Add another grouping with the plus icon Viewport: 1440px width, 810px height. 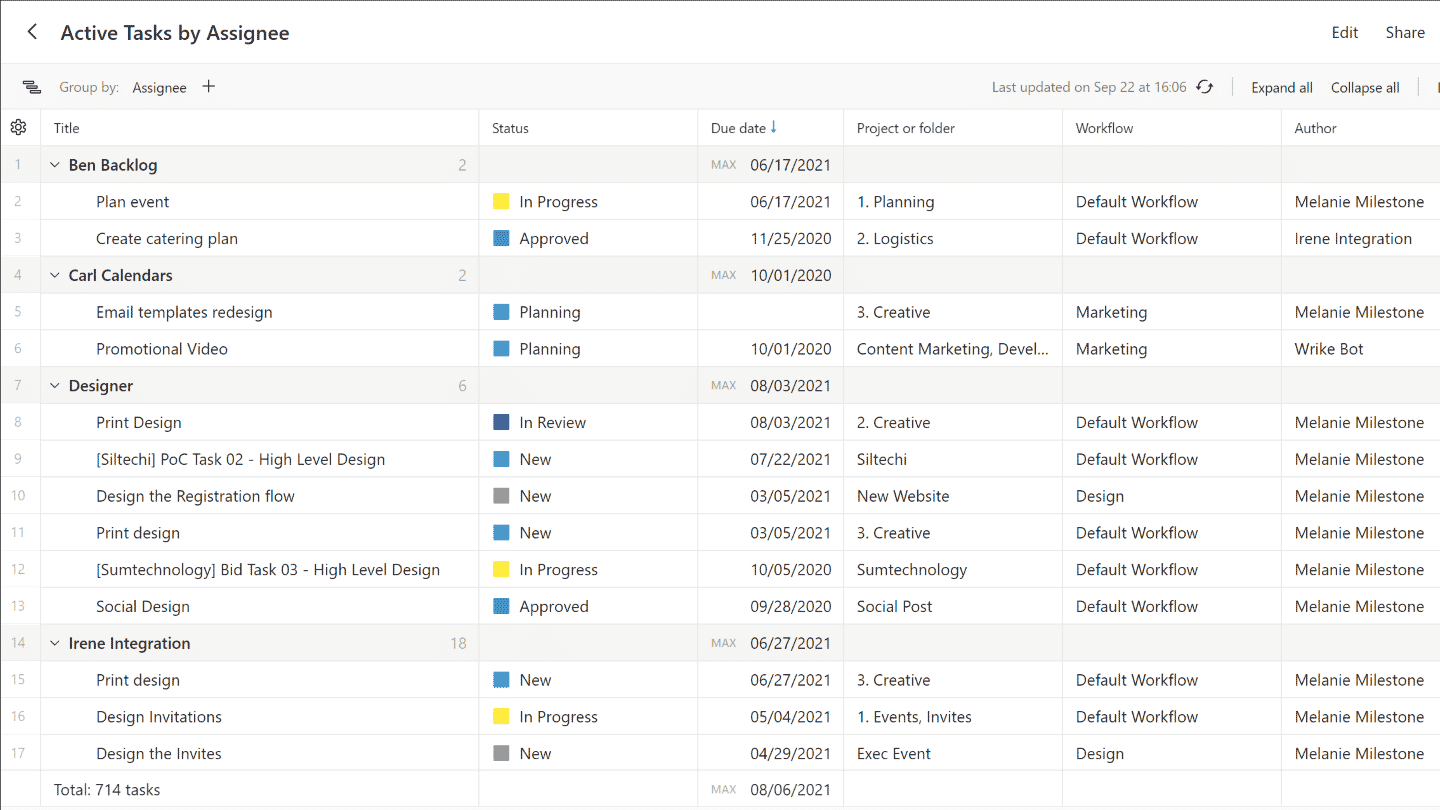(x=208, y=86)
